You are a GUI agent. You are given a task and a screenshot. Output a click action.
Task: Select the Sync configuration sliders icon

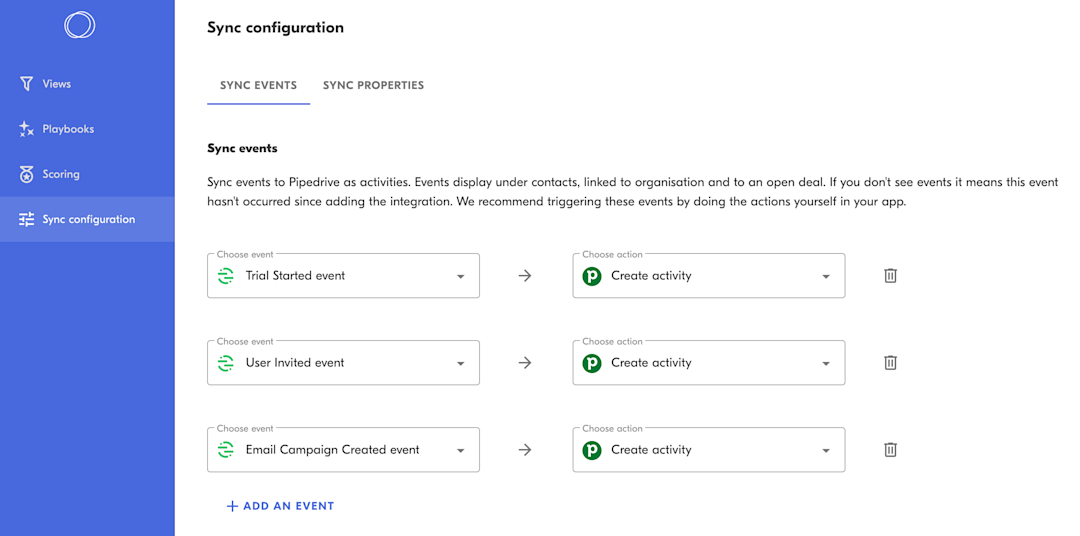(x=27, y=219)
